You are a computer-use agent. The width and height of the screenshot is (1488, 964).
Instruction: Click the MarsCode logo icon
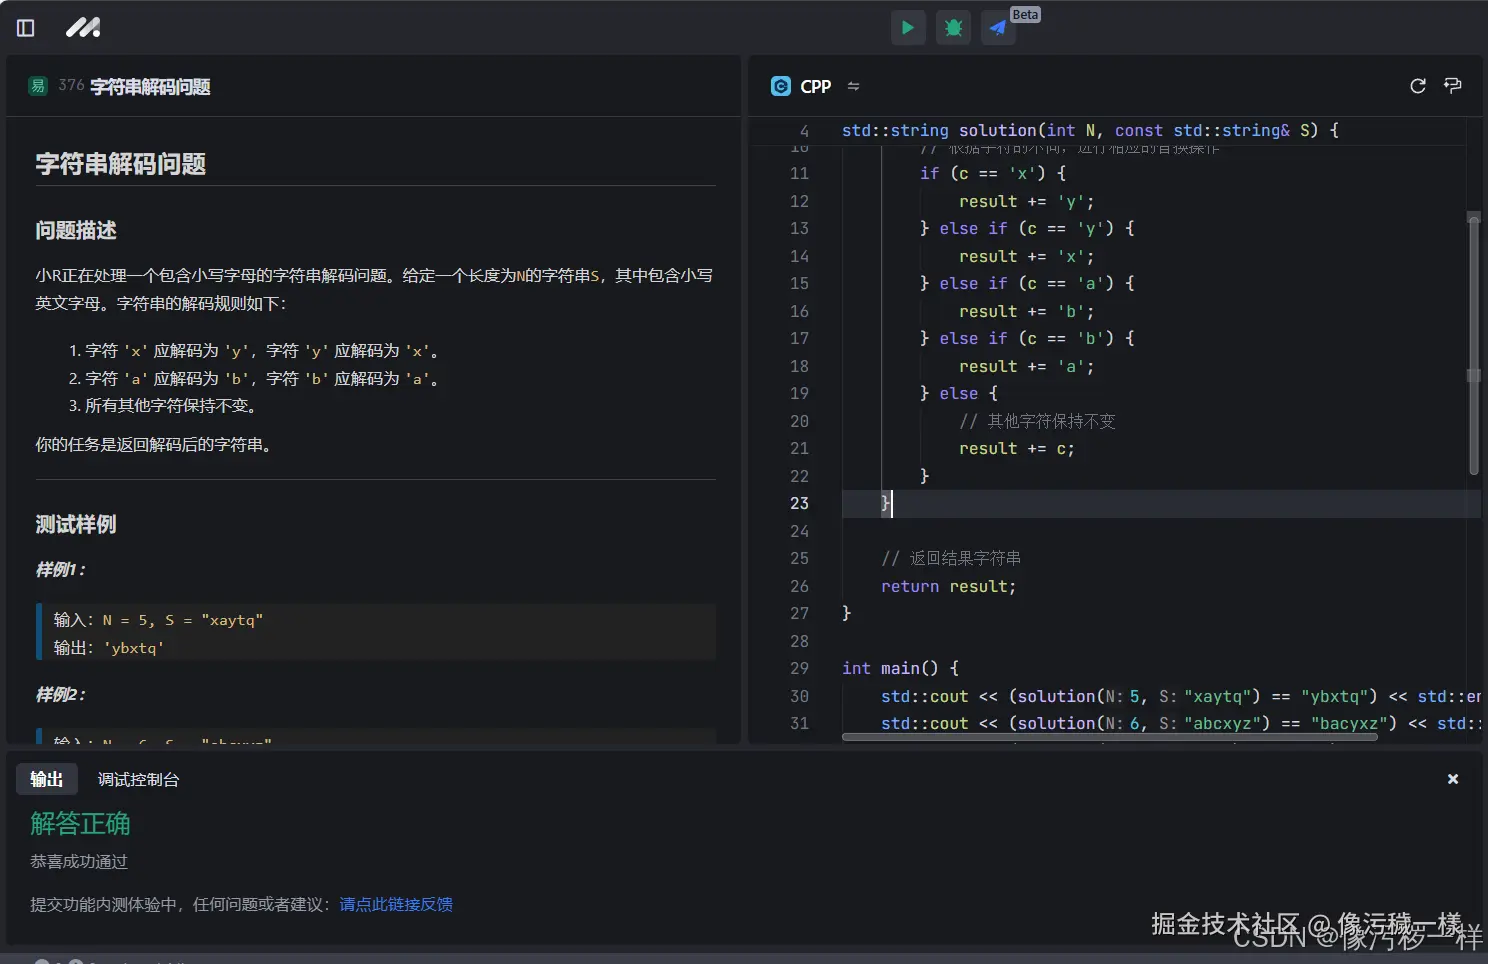(x=83, y=28)
